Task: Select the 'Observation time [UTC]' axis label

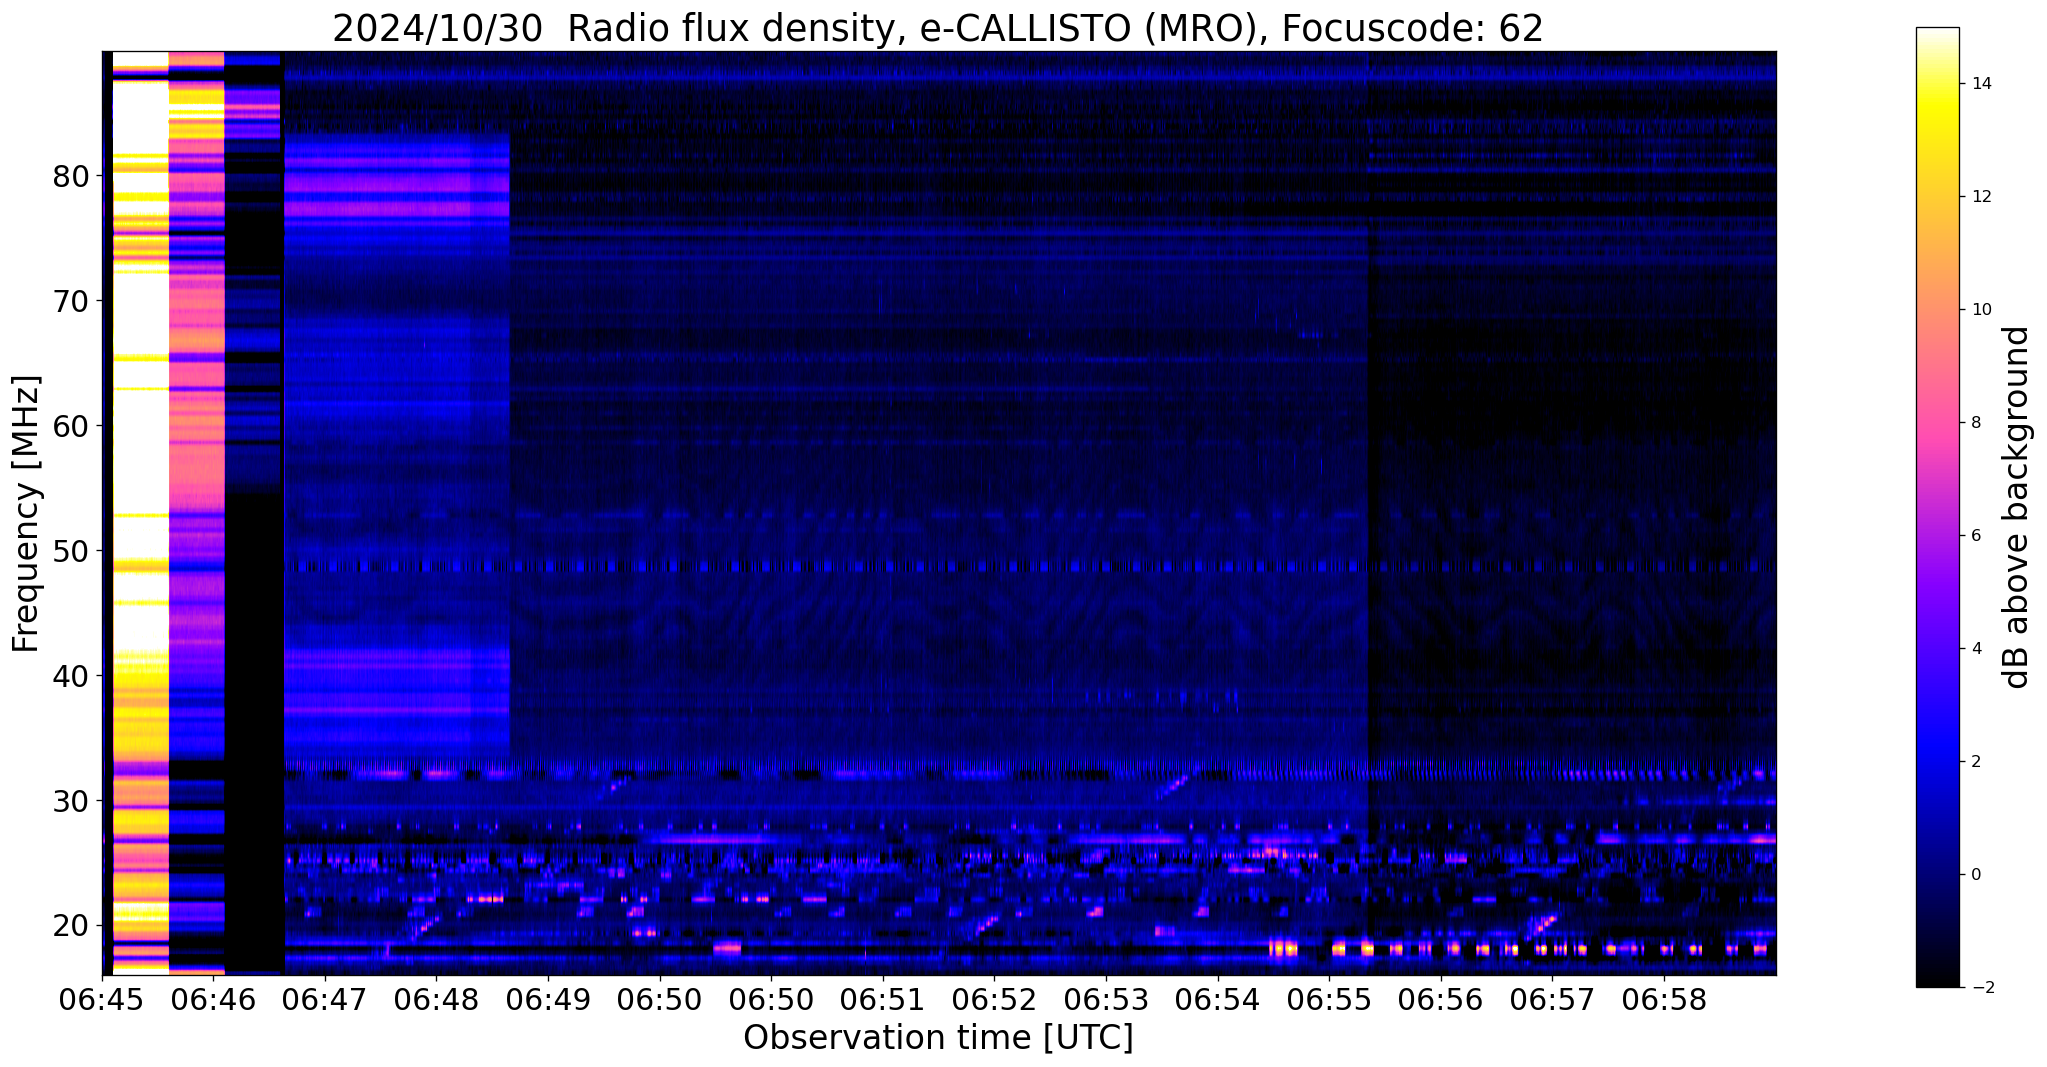Action: tap(938, 1038)
